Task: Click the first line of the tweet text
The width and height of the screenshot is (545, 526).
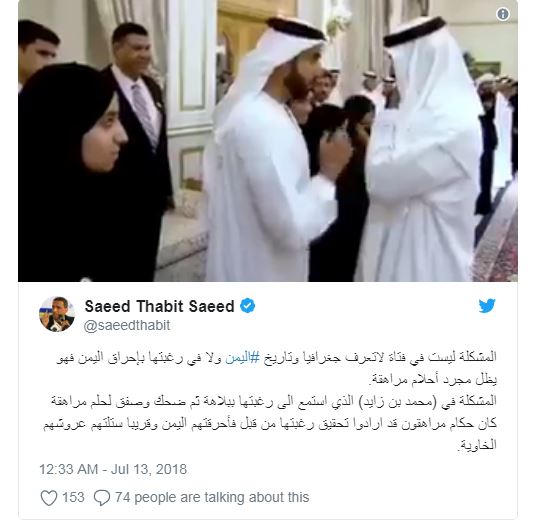Action: click(x=277, y=358)
